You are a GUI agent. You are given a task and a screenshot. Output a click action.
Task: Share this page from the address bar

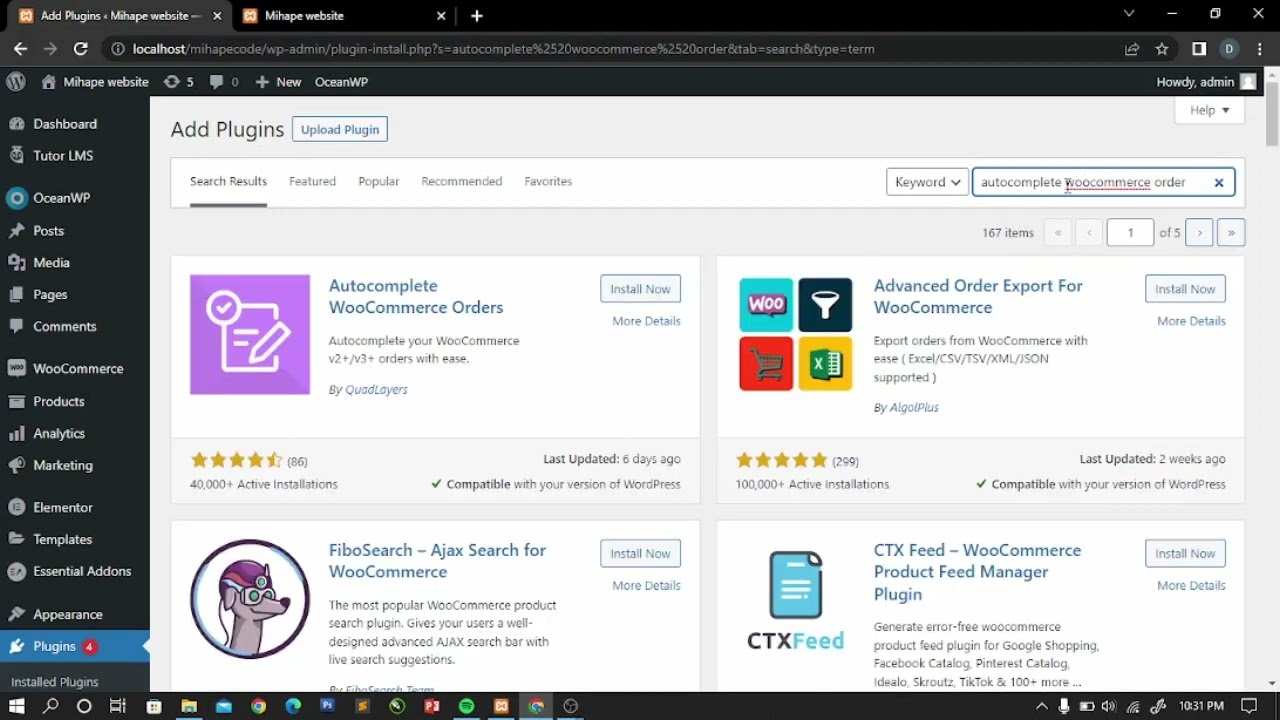pos(1132,49)
